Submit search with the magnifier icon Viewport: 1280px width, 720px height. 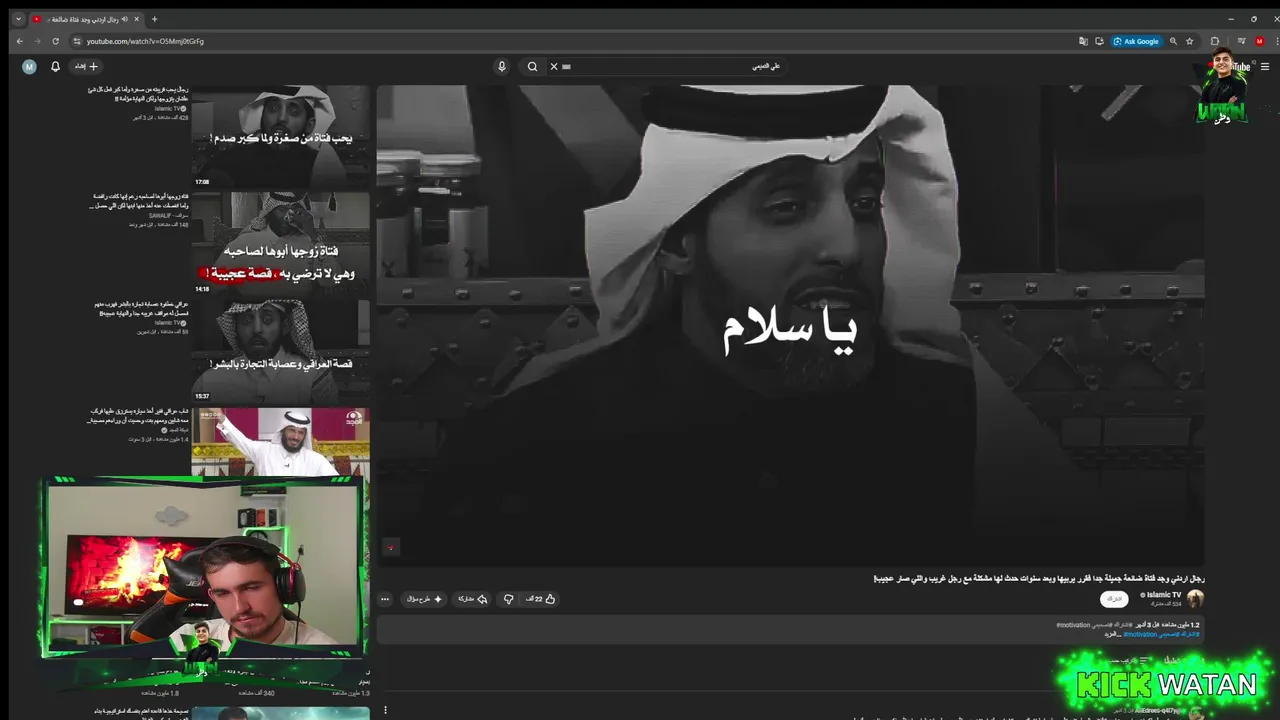tap(532, 66)
